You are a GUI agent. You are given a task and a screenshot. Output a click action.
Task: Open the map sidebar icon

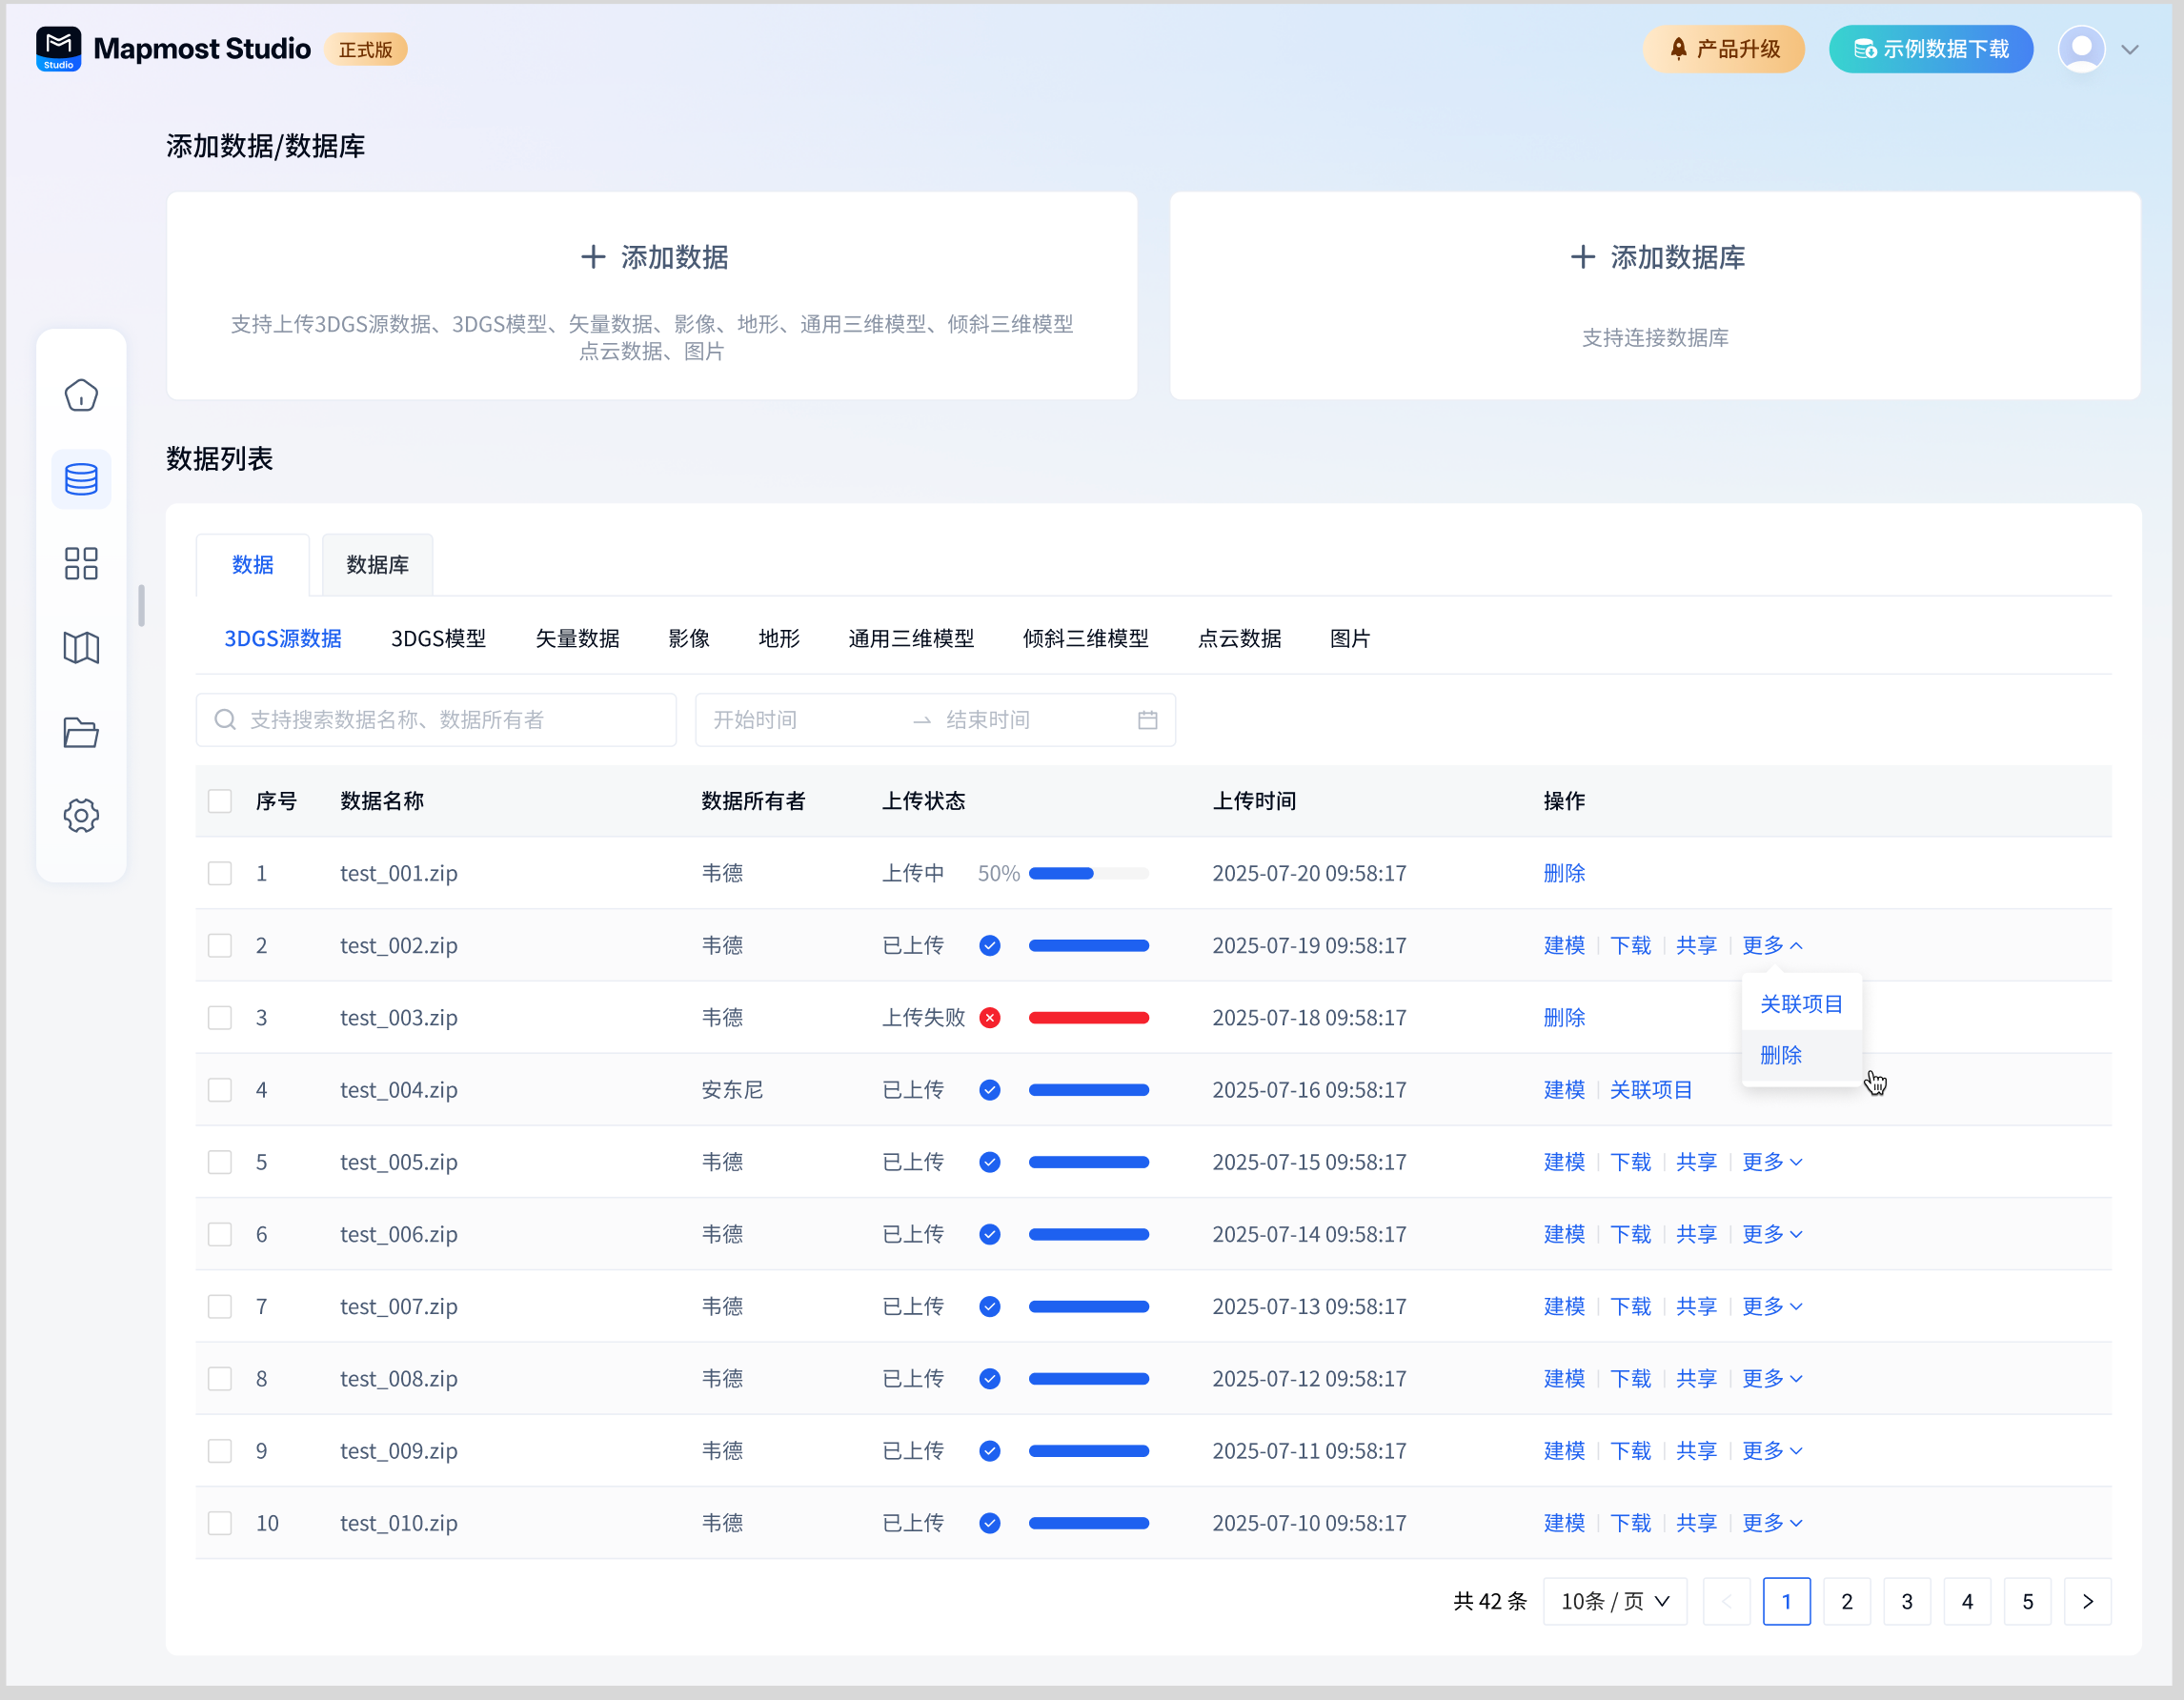[81, 647]
